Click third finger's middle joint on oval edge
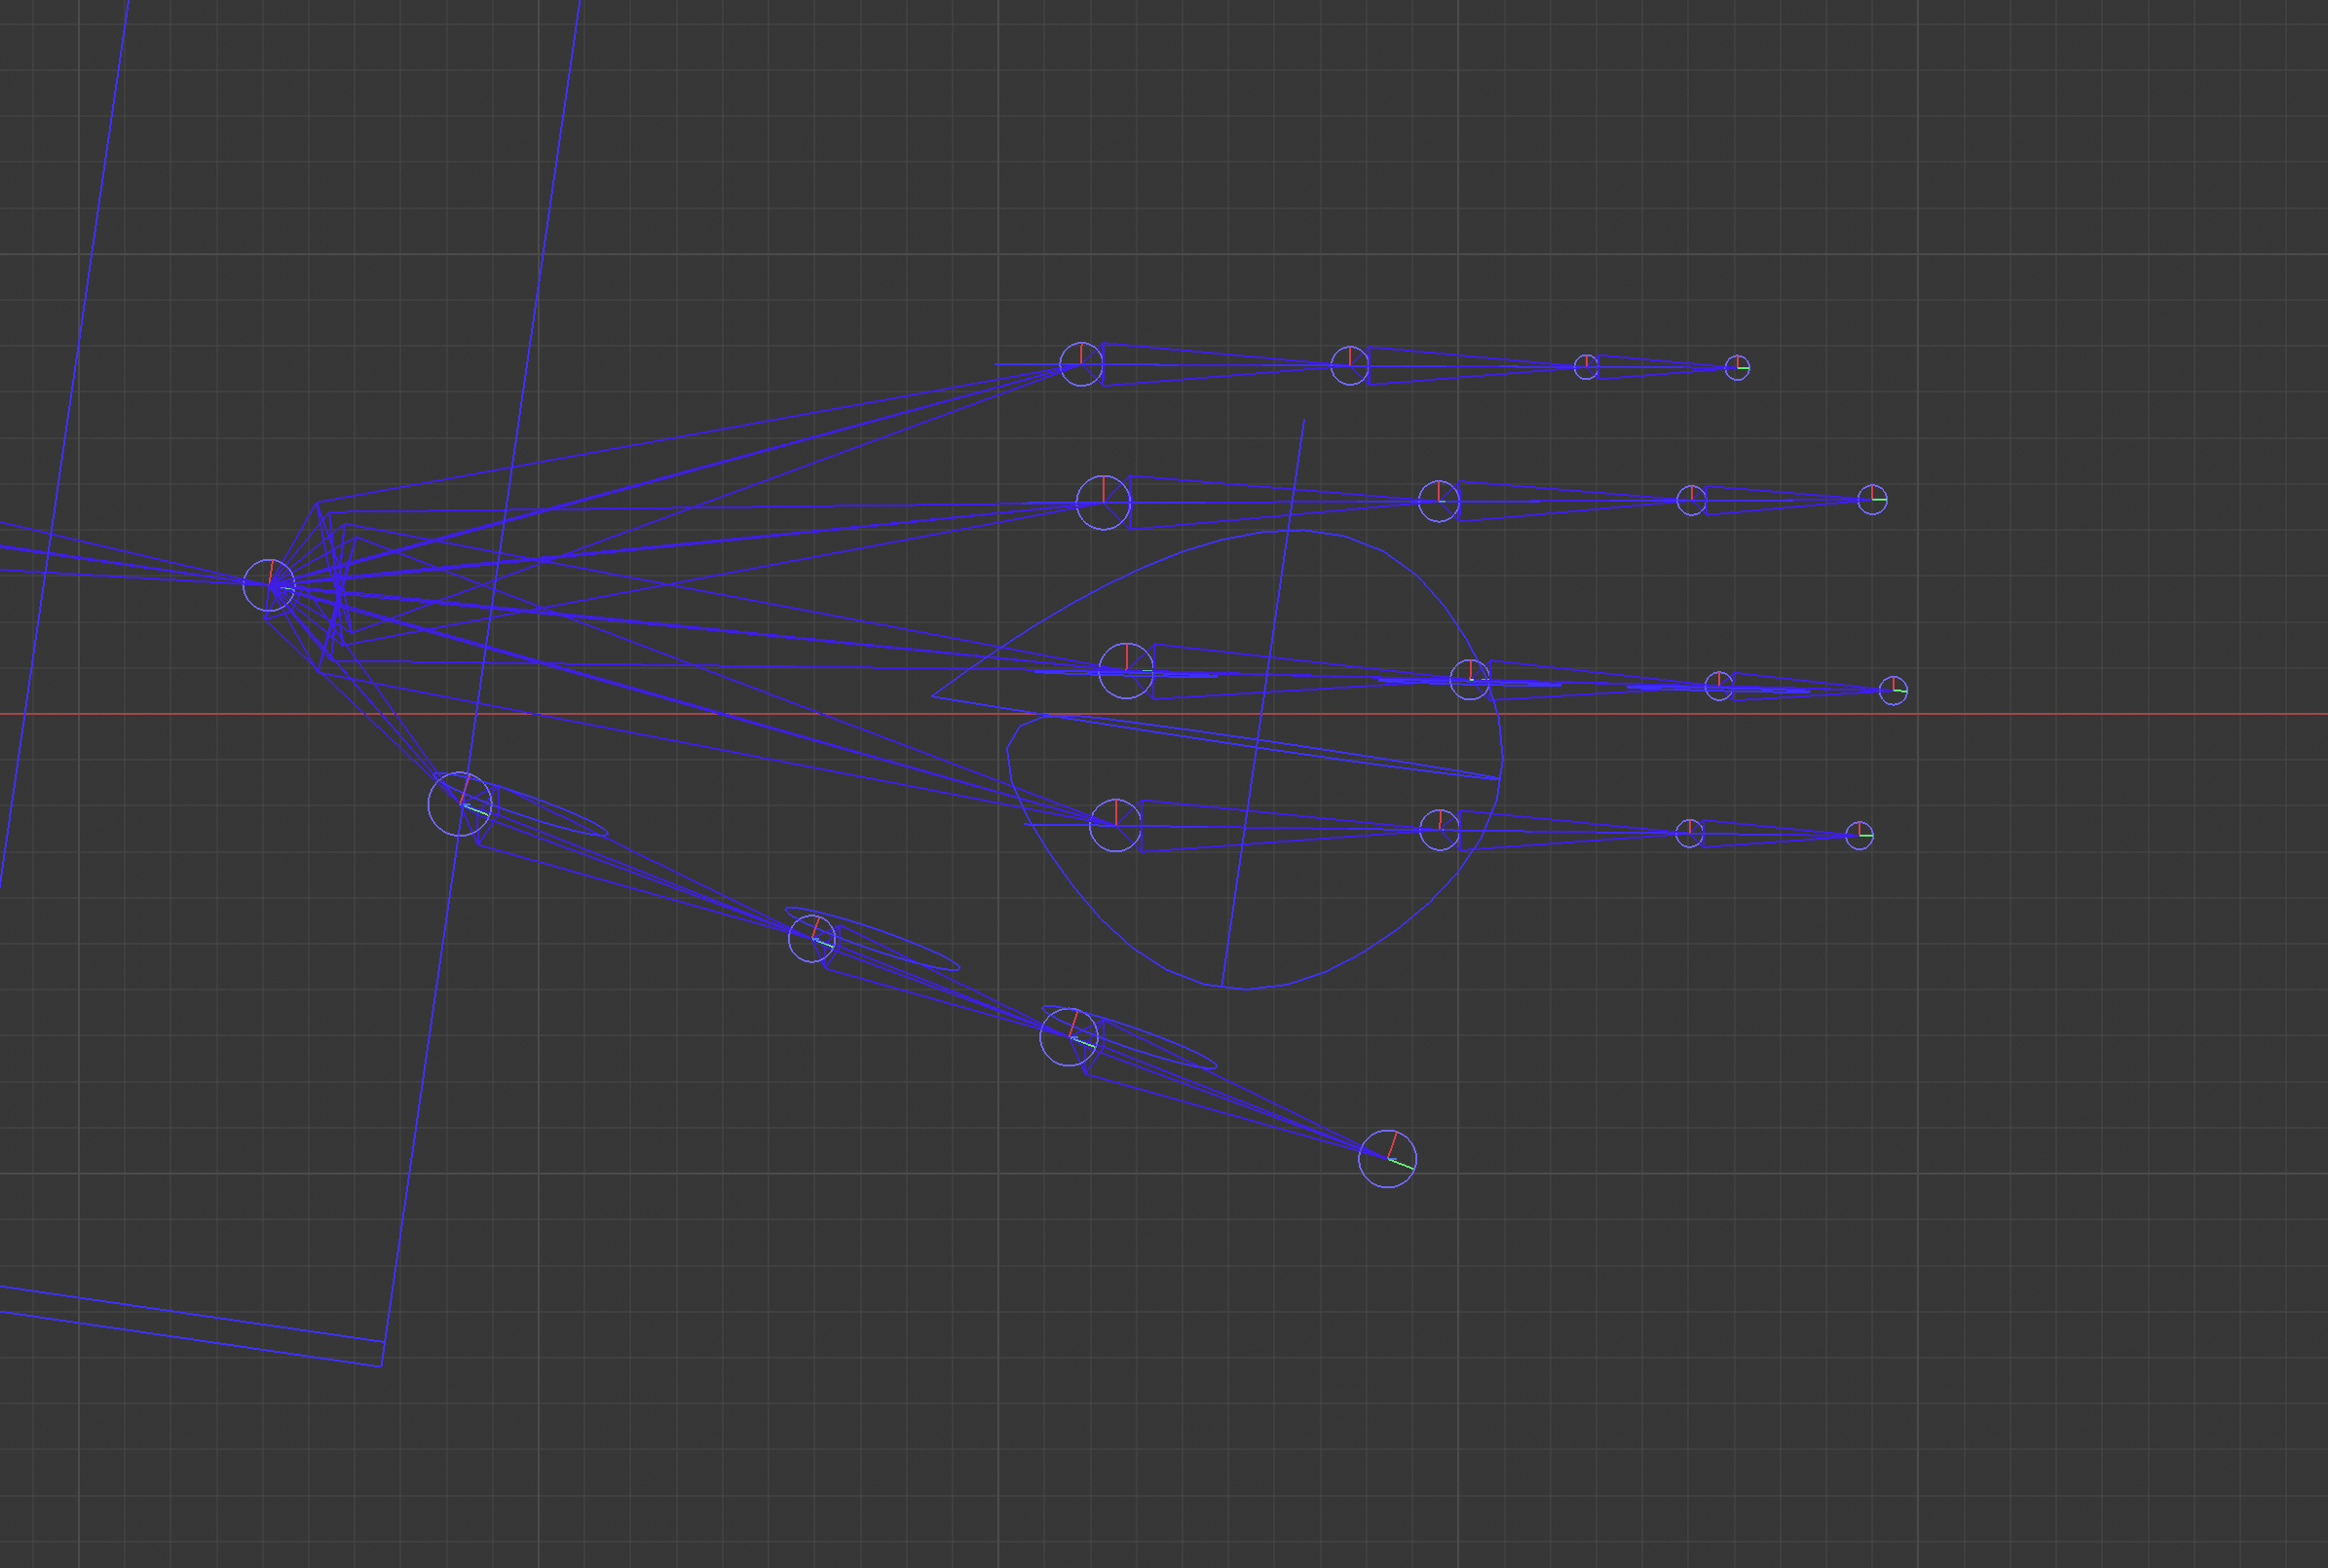2328x1568 pixels. pos(1470,680)
